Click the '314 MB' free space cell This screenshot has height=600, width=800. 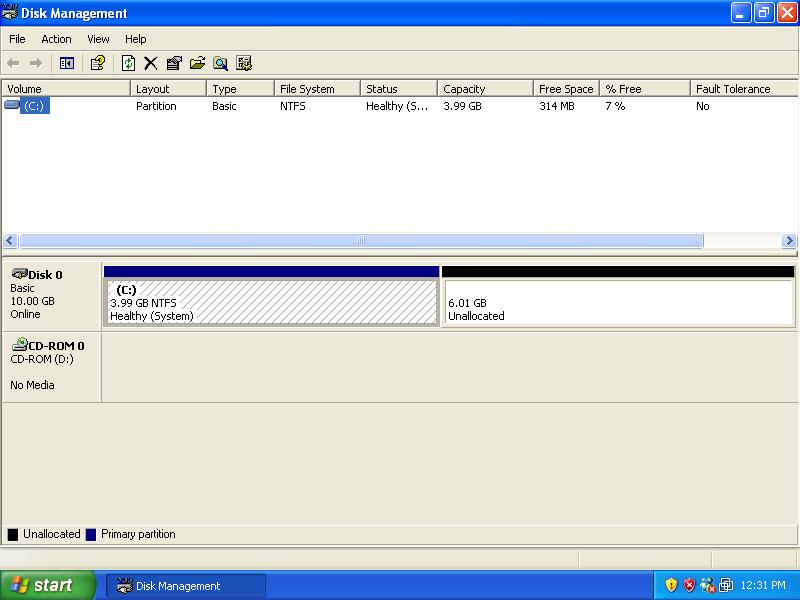pyautogui.click(x=557, y=106)
